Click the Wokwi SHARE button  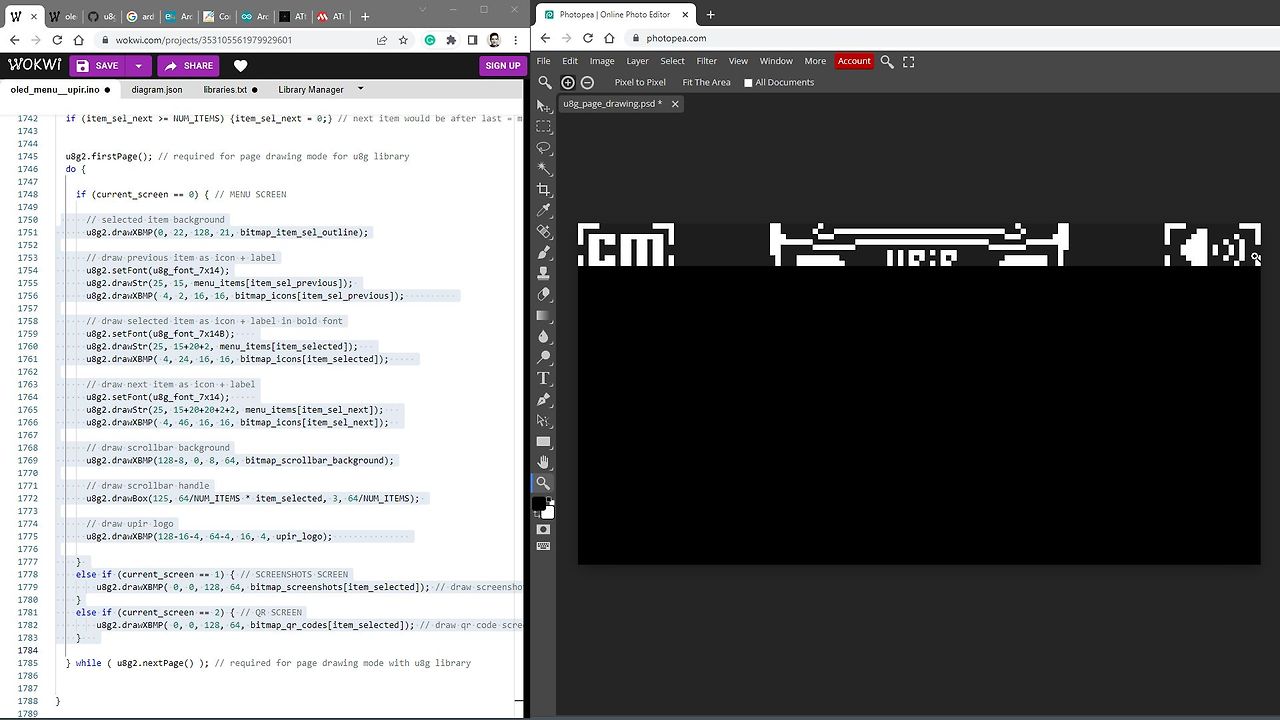[189, 66]
